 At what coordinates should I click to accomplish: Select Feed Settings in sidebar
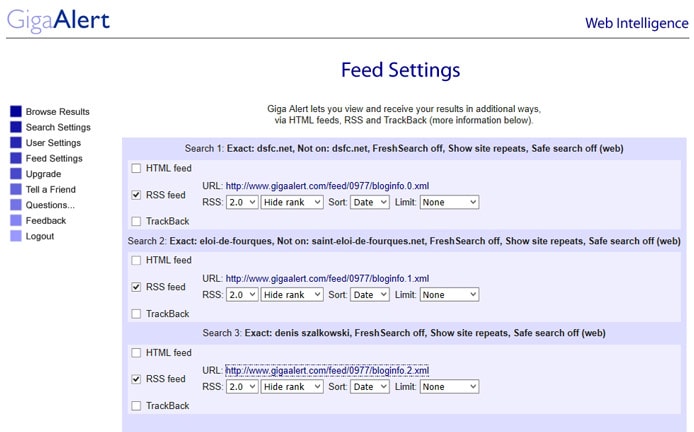click(x=54, y=158)
